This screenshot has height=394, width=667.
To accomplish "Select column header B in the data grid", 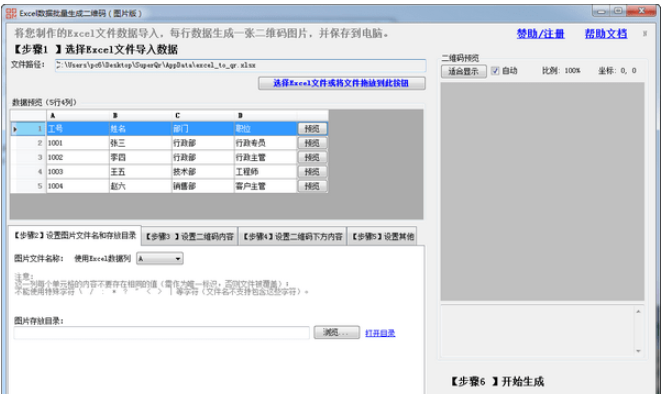I will click(140, 116).
